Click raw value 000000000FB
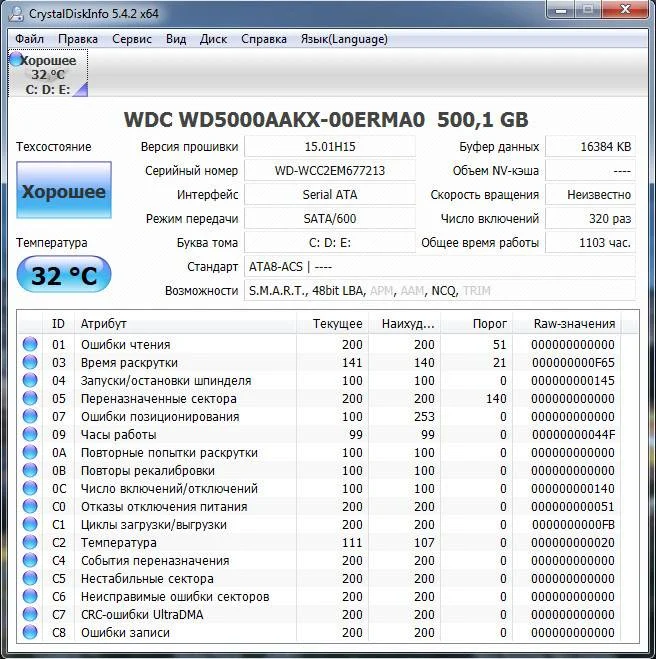This screenshot has height=659, width=656. coord(573,525)
